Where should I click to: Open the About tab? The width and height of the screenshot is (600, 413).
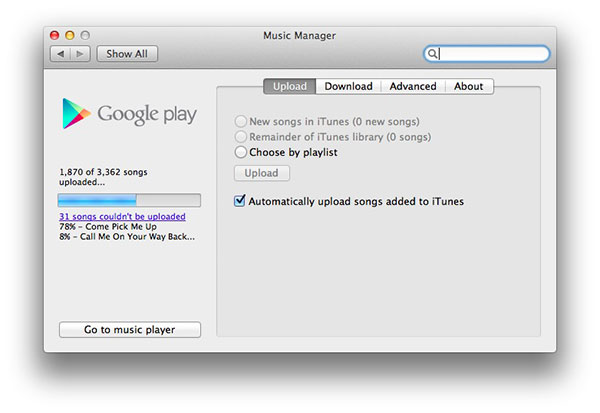(469, 86)
